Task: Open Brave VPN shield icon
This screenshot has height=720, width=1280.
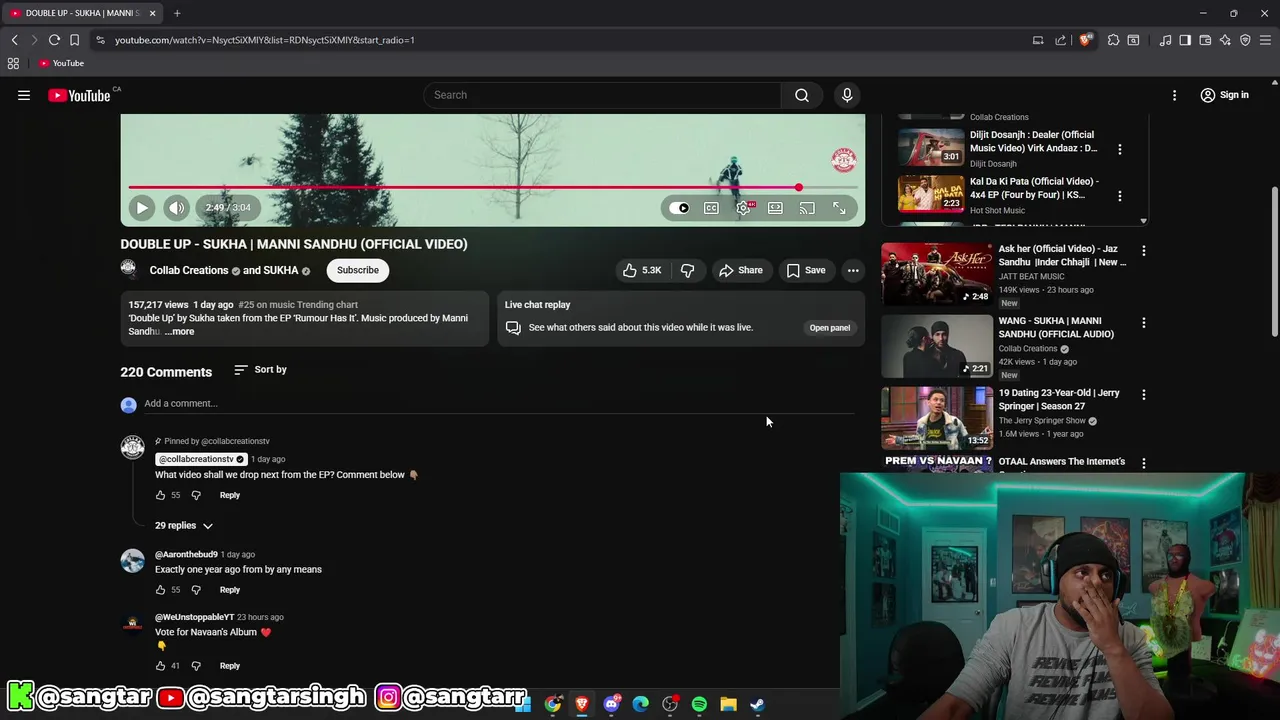Action: point(1245,40)
